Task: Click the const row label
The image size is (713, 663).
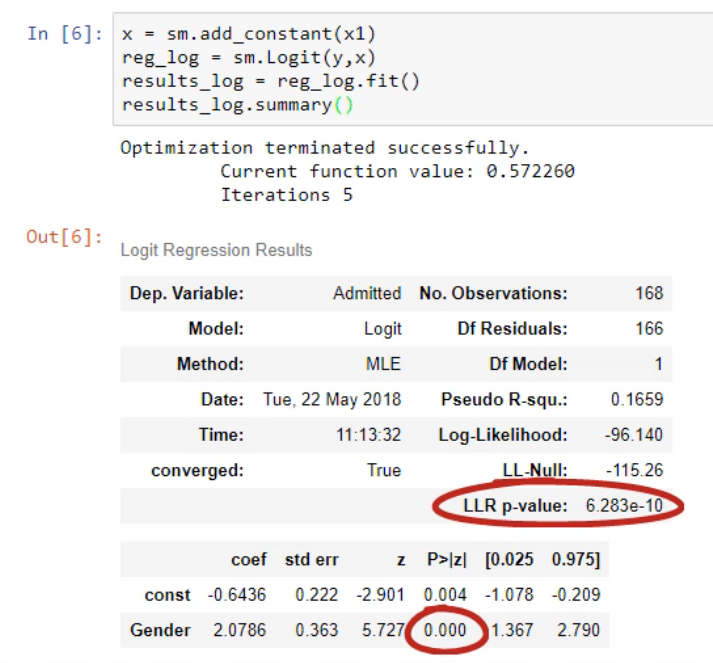Action: pyautogui.click(x=167, y=595)
